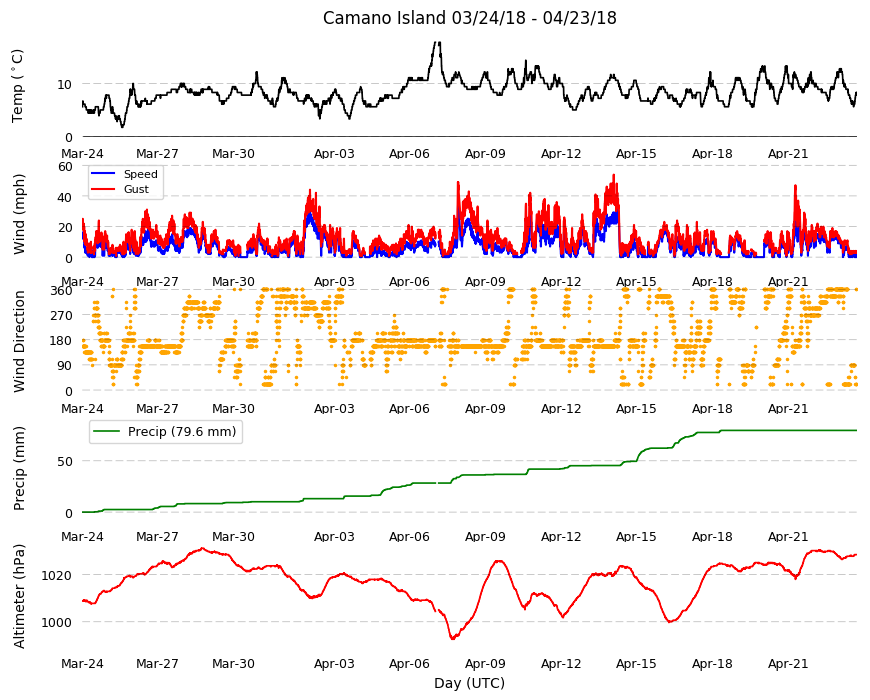Select the Precip (mm) y-axis label
The image size is (870, 700).
point(19,468)
